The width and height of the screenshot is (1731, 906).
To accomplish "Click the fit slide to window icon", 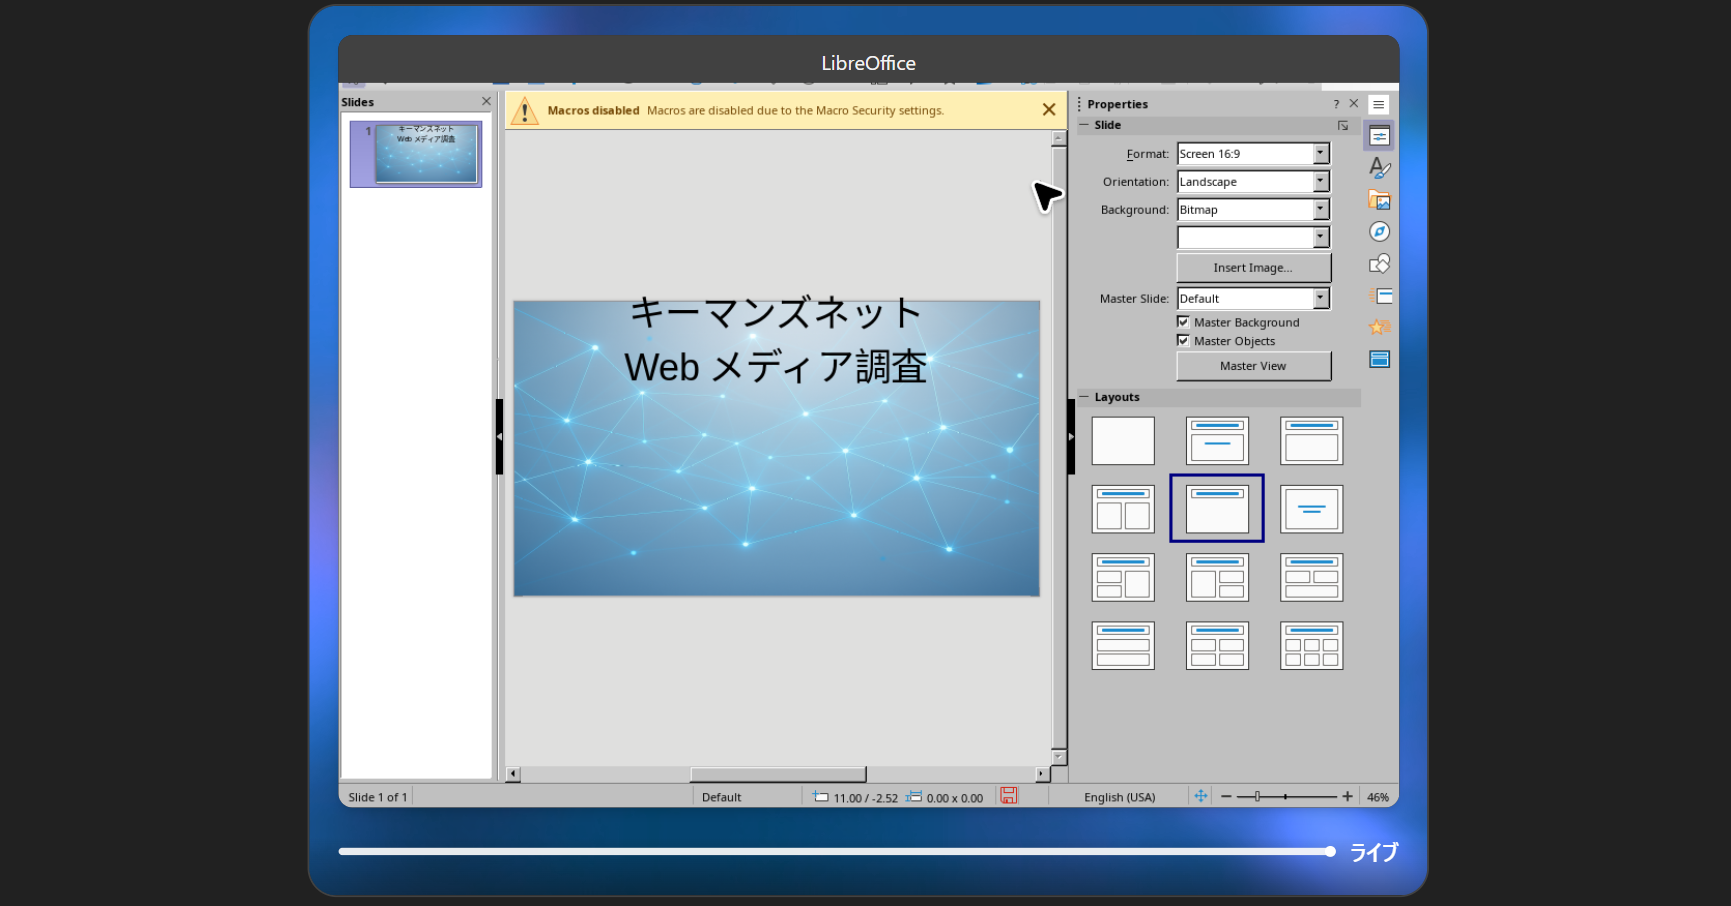I will point(1200,796).
